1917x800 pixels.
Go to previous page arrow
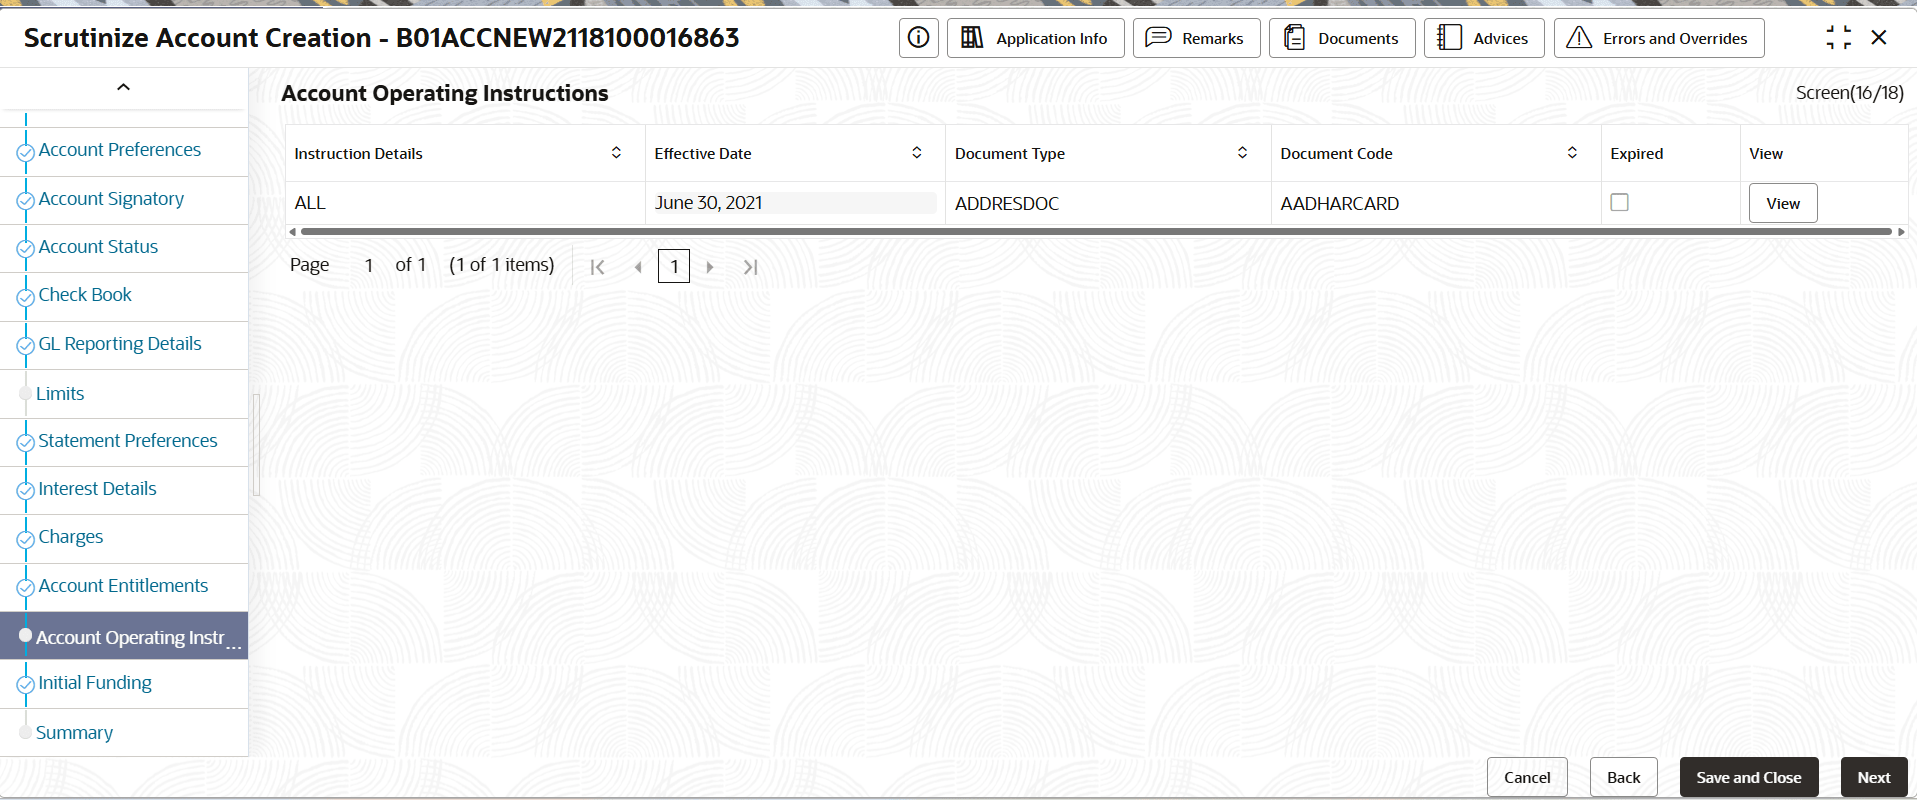[638, 267]
